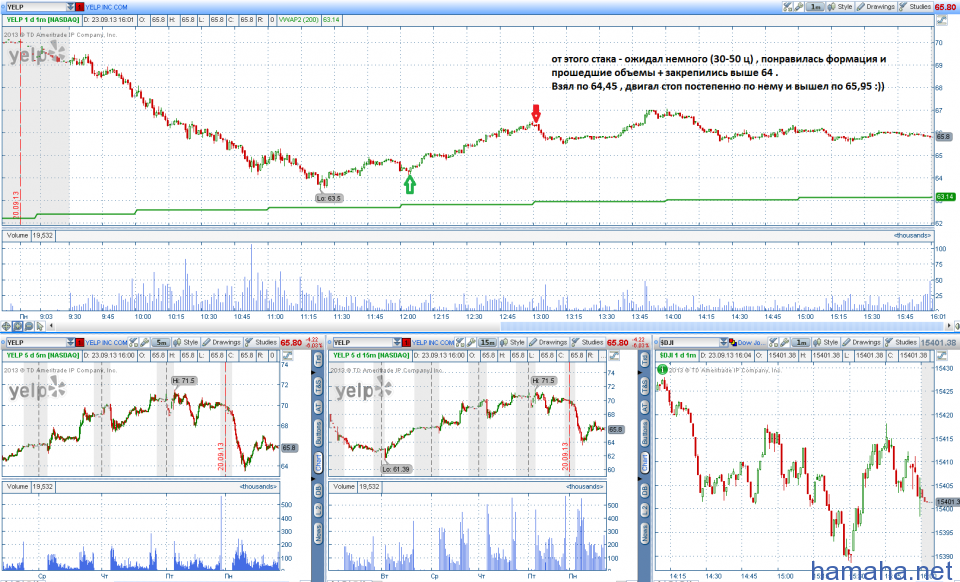
Task: Click the VWAP2 (200) study label
Action: click(x=299, y=20)
